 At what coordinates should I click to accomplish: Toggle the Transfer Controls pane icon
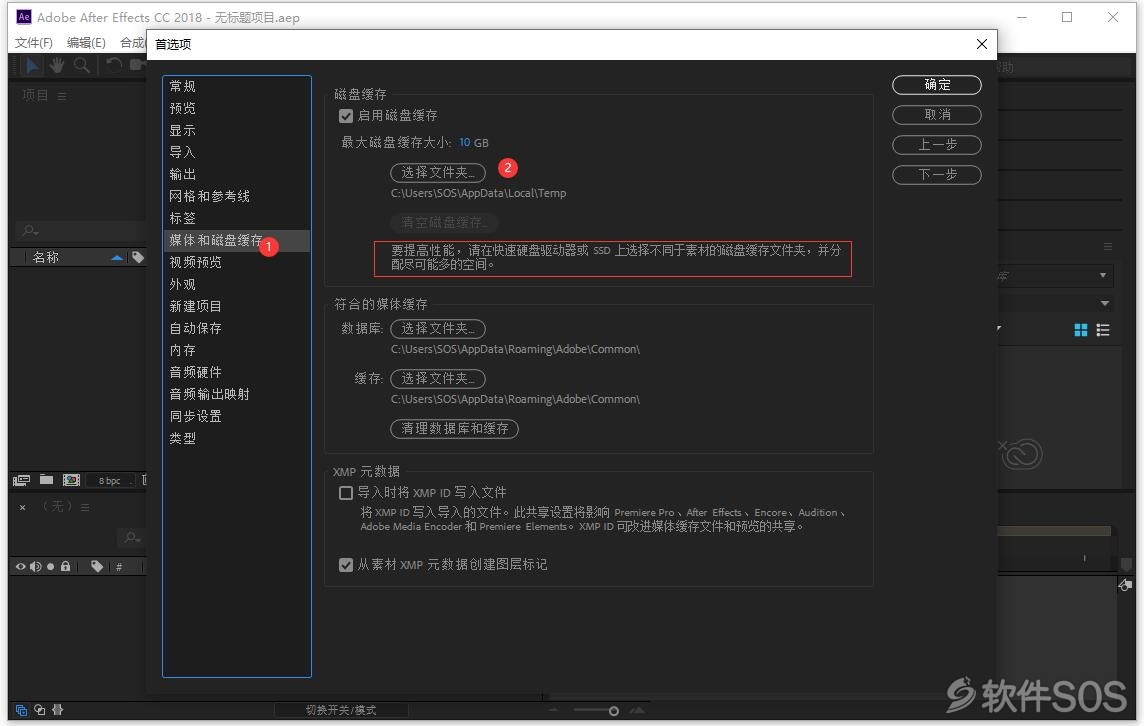(x=39, y=710)
